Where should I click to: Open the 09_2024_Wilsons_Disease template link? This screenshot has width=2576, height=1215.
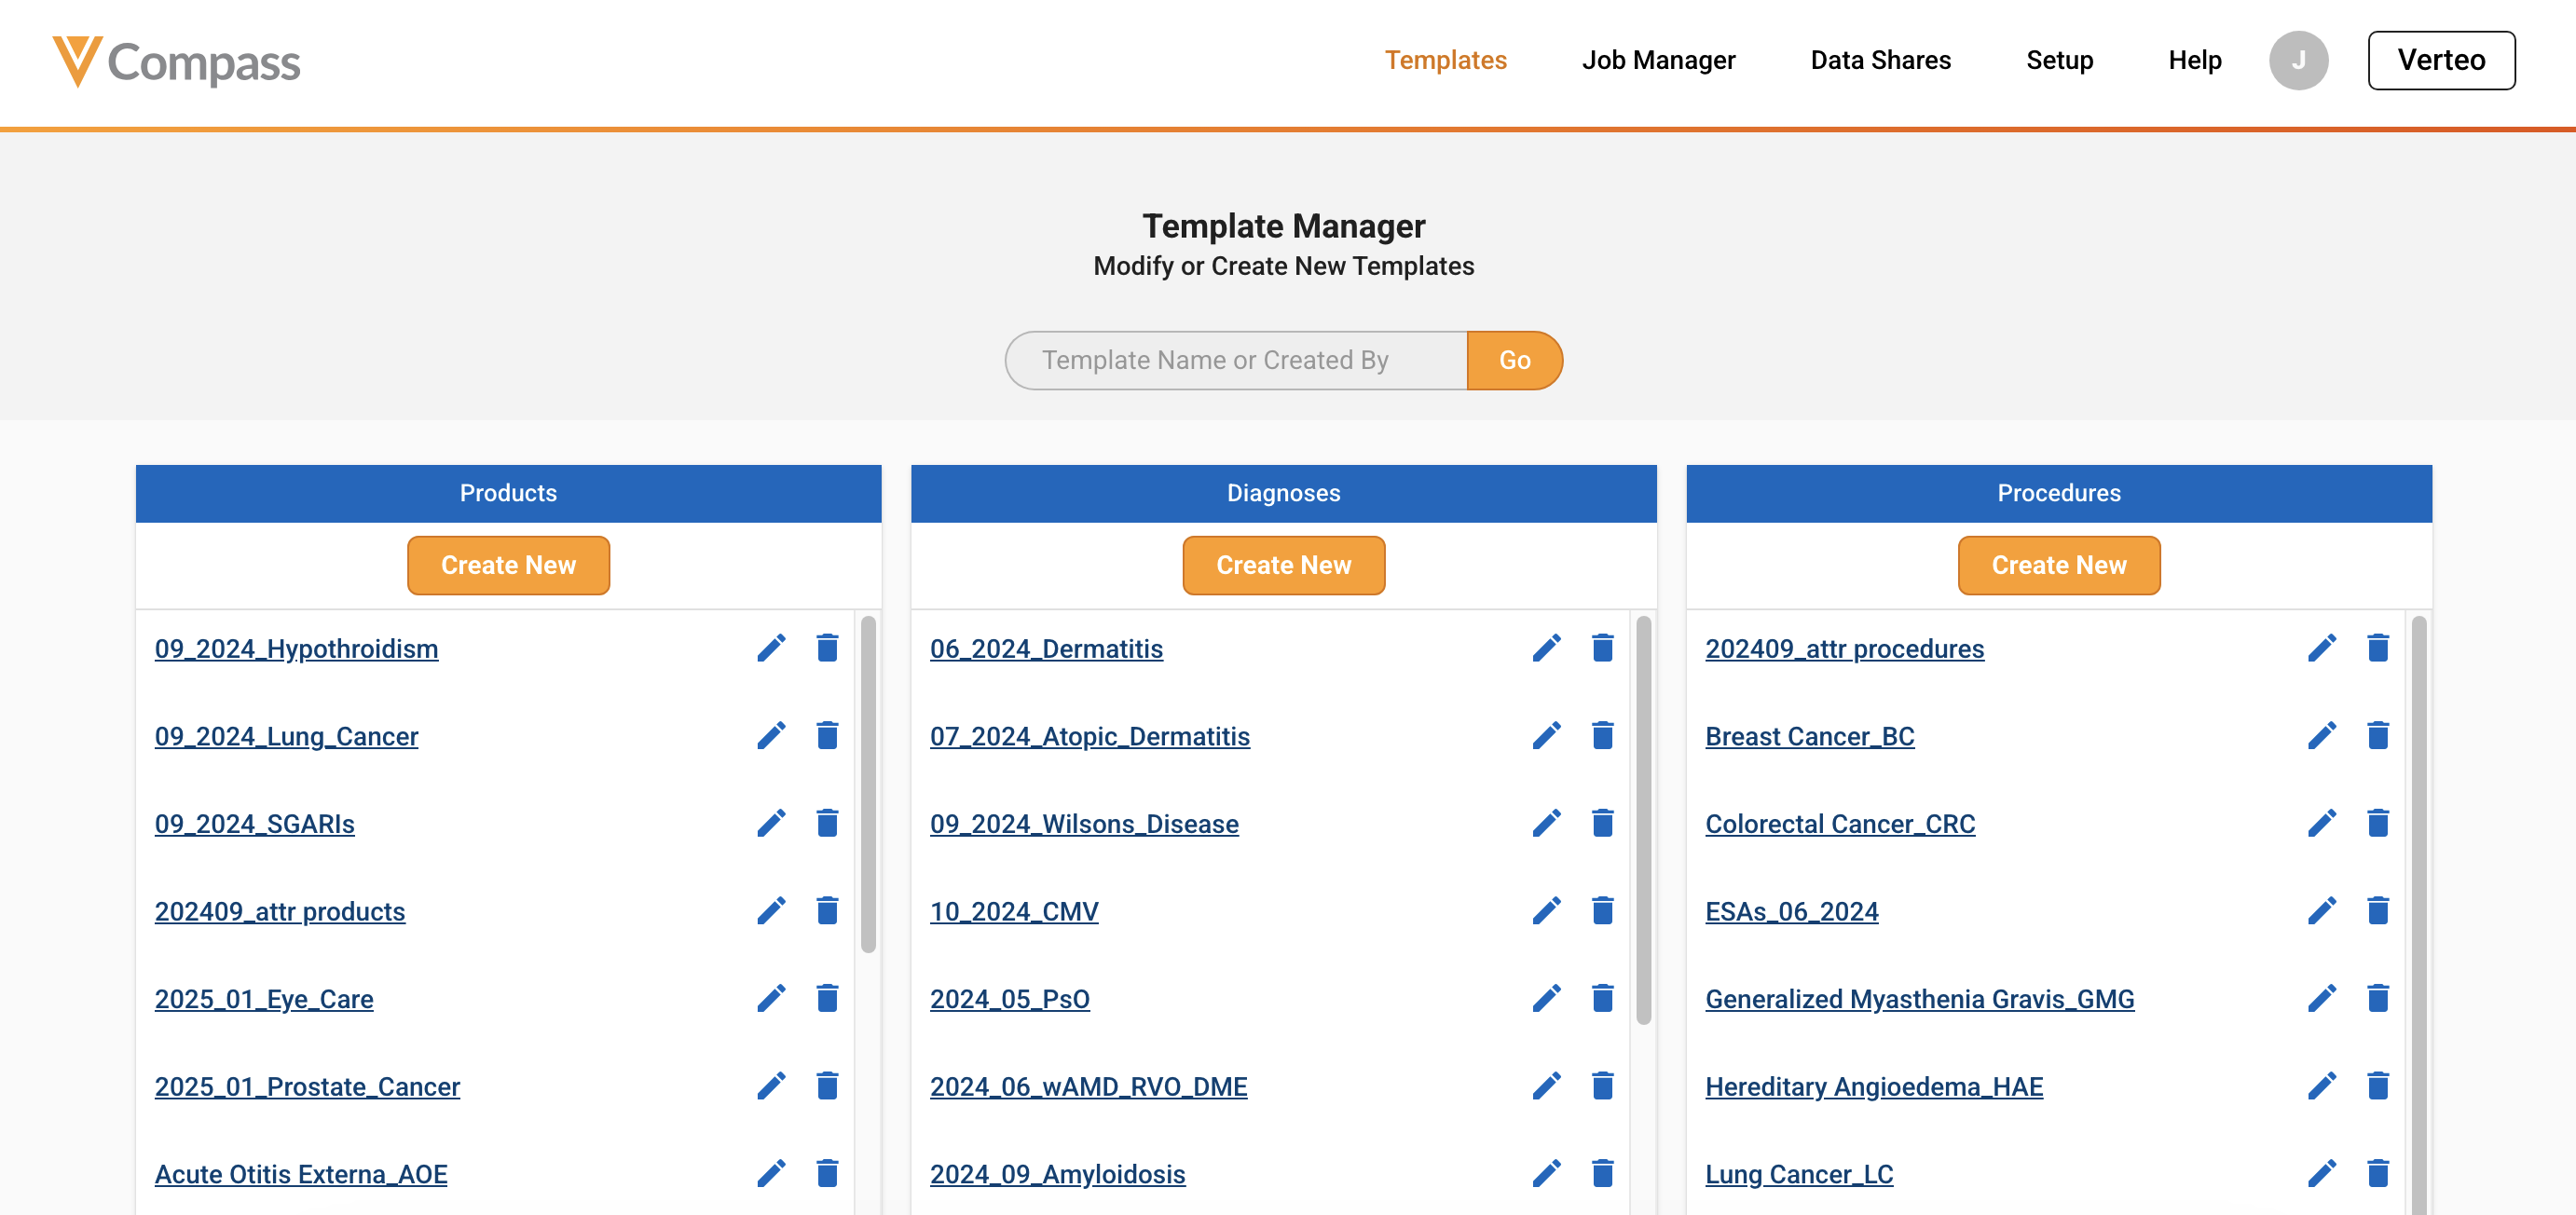(1084, 823)
